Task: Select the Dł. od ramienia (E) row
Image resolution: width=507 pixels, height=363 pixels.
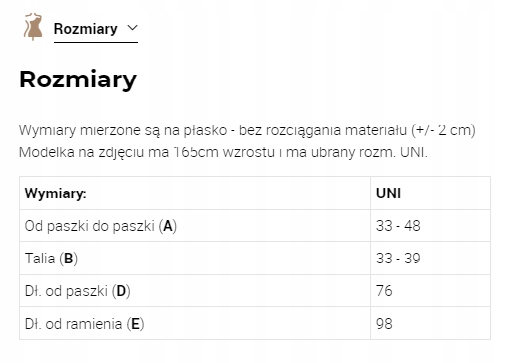Action: (x=255, y=323)
